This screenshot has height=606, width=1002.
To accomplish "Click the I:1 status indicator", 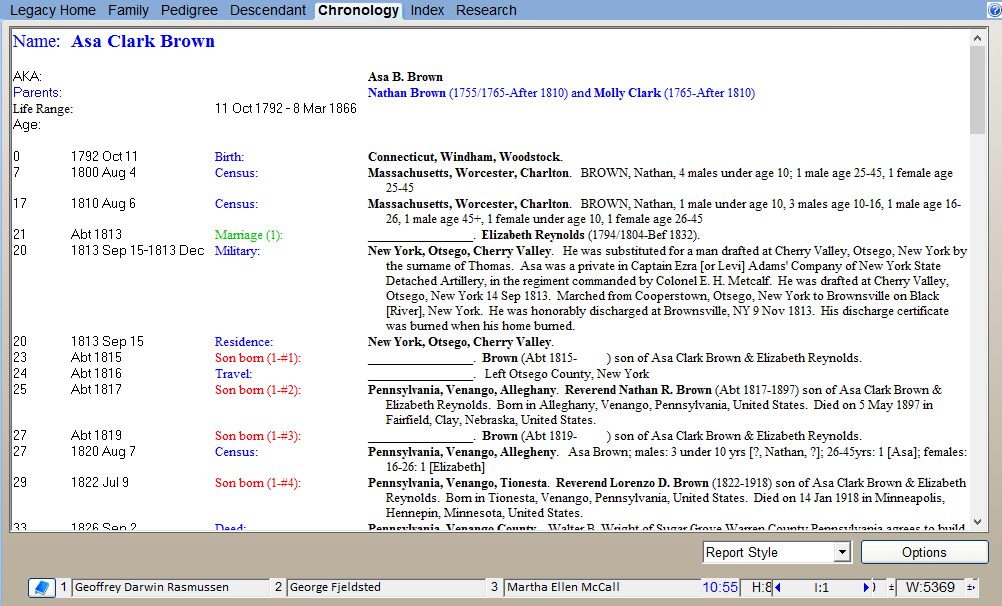I will coord(821,587).
